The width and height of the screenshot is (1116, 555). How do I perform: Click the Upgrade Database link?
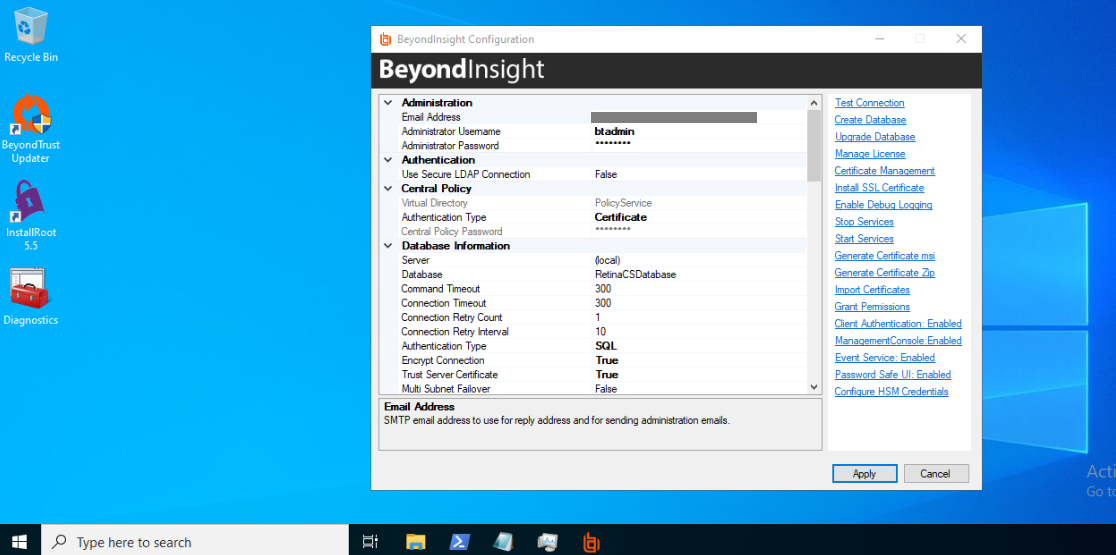875,137
